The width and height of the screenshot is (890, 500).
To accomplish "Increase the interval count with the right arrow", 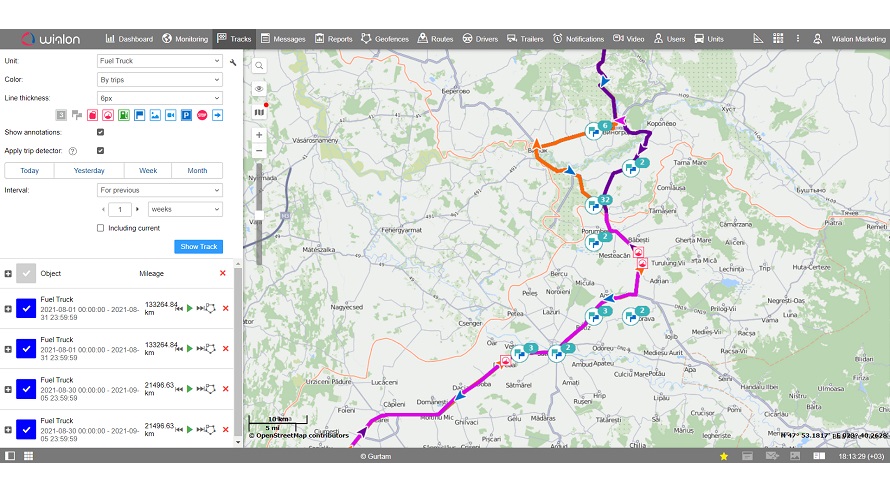I will 137,209.
